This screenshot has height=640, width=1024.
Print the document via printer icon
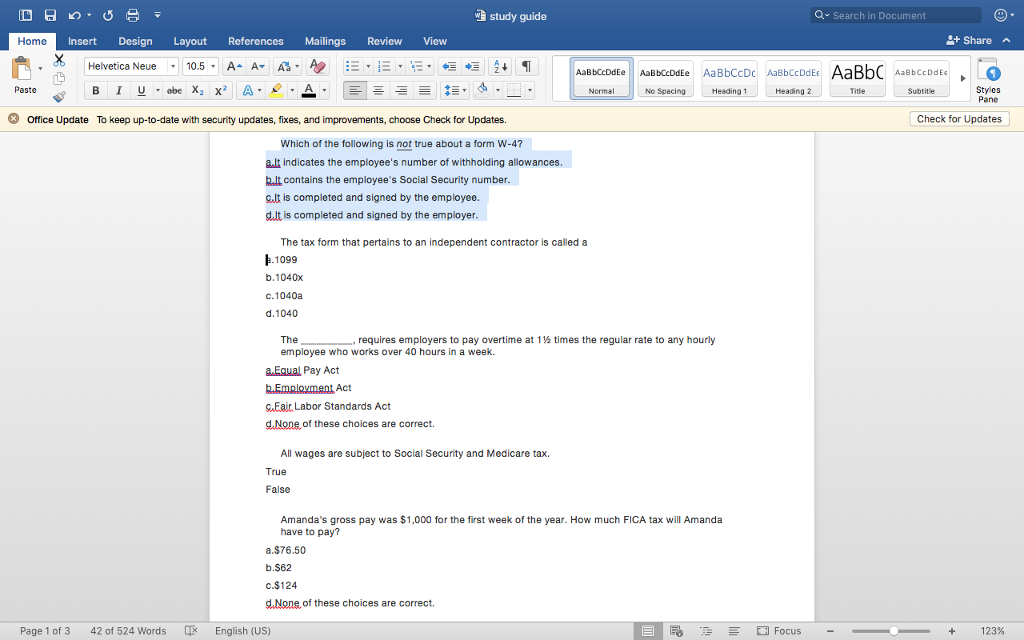tap(133, 15)
